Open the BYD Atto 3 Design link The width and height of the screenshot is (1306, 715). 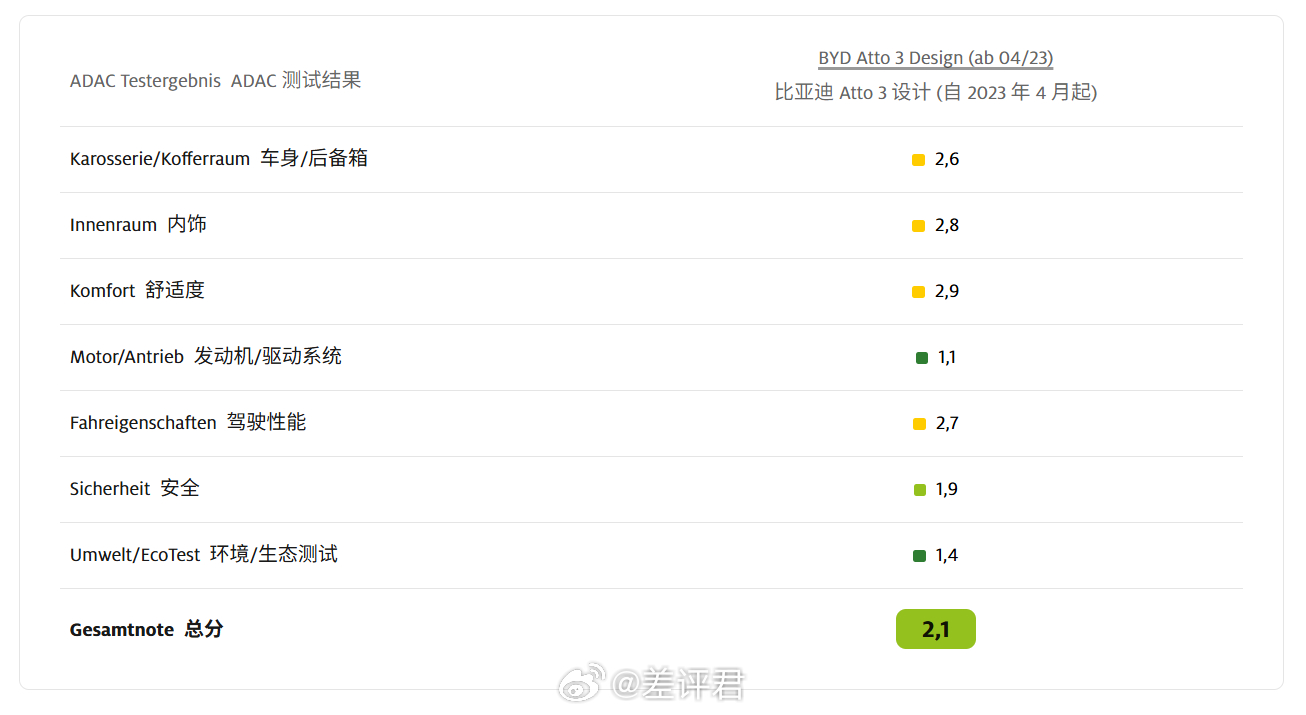(935, 58)
